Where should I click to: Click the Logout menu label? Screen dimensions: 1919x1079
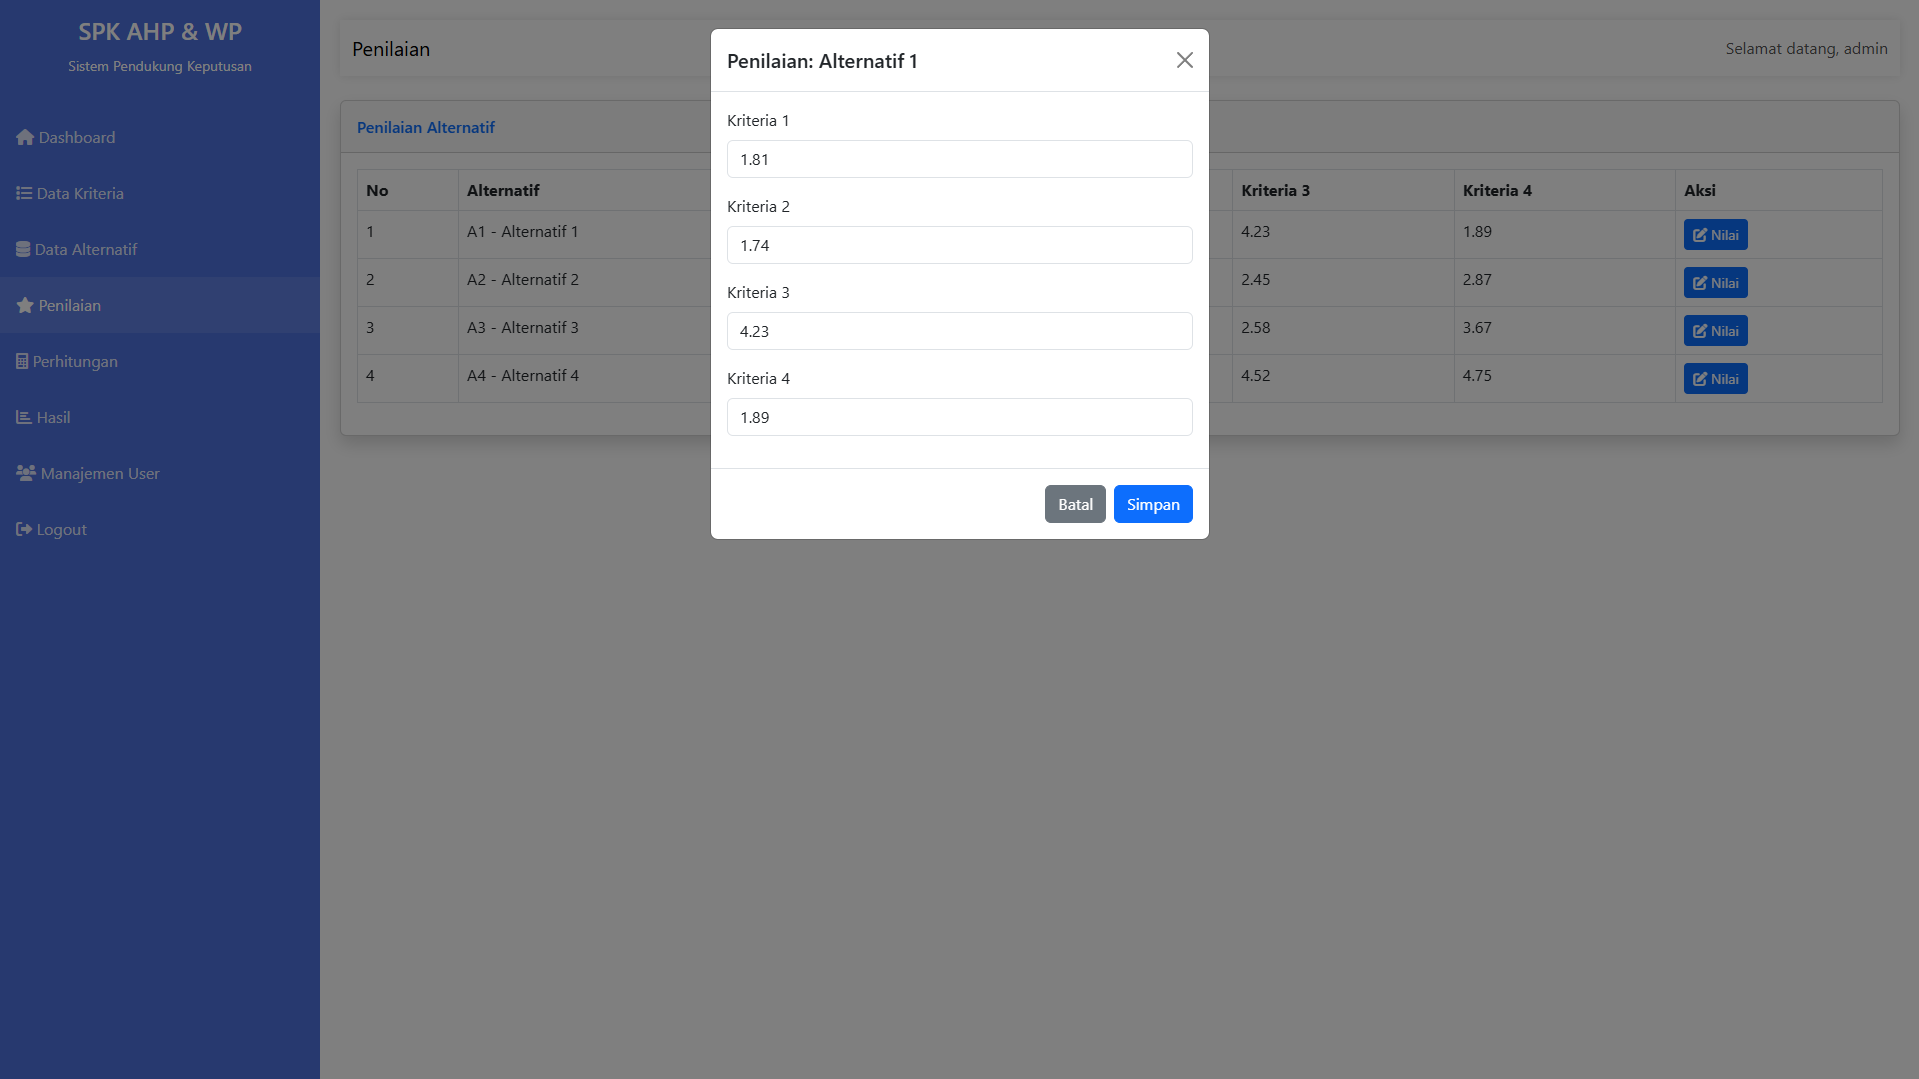[62, 530]
